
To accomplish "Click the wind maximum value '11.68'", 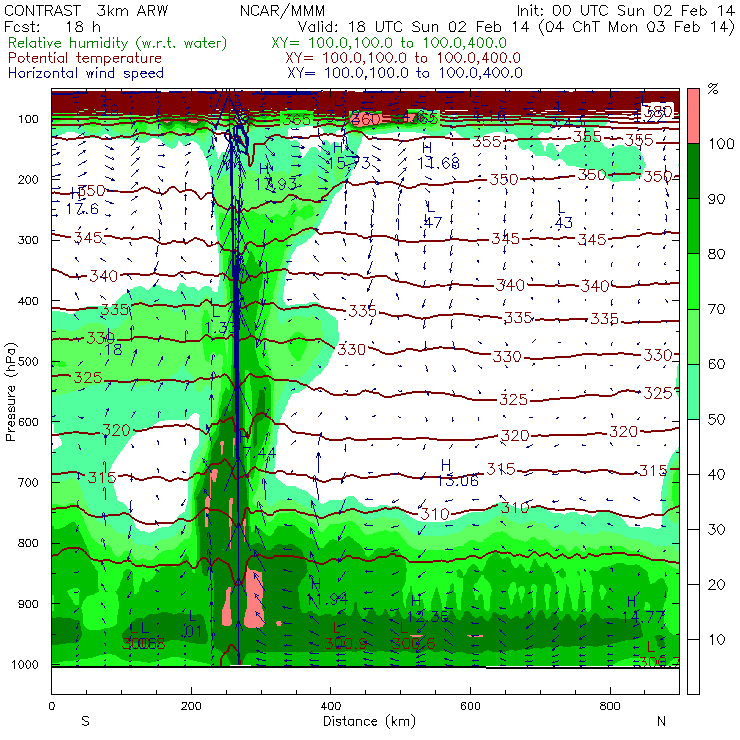I will click(438, 163).
